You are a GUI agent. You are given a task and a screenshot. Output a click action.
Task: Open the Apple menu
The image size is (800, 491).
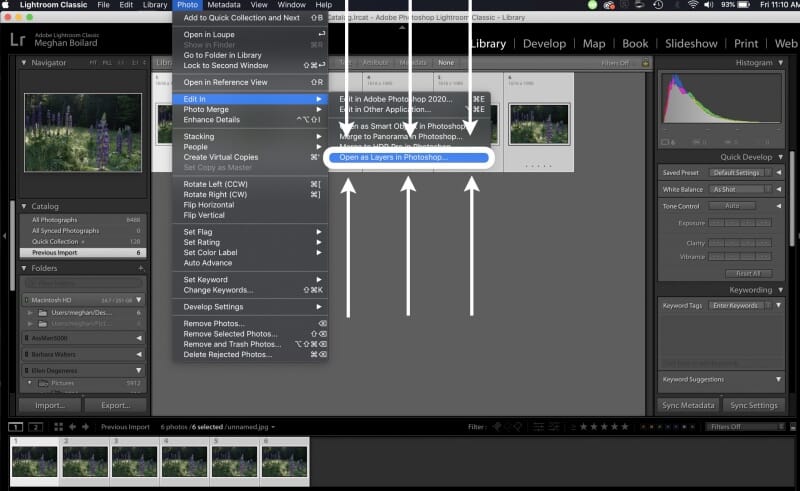point(6,5)
